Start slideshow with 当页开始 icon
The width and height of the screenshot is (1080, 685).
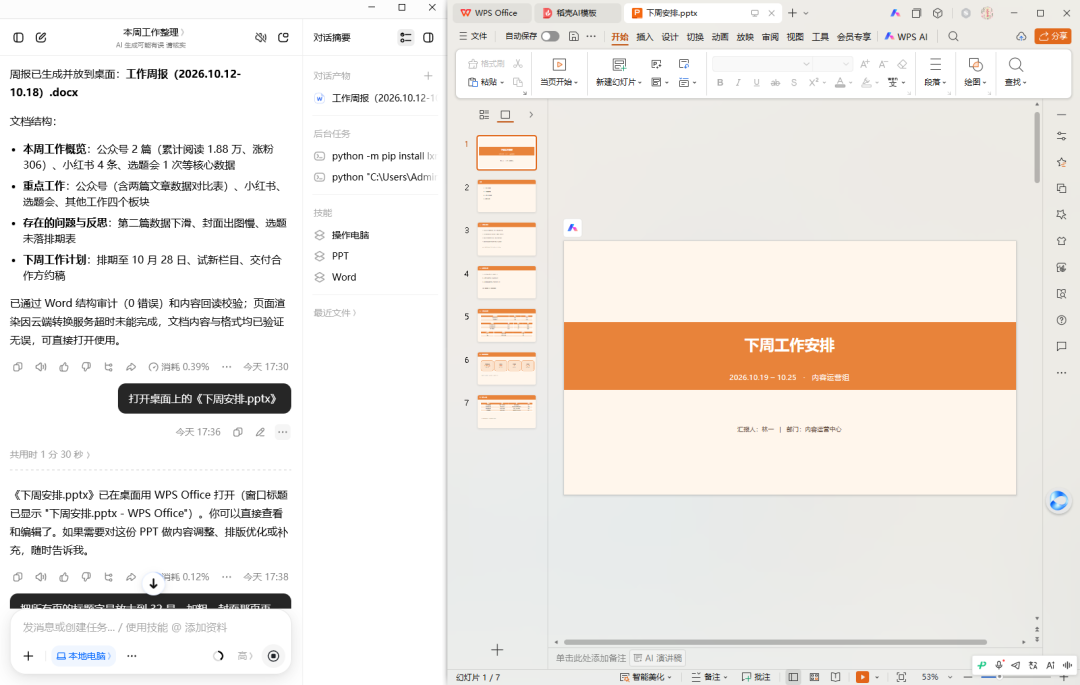[559, 65]
